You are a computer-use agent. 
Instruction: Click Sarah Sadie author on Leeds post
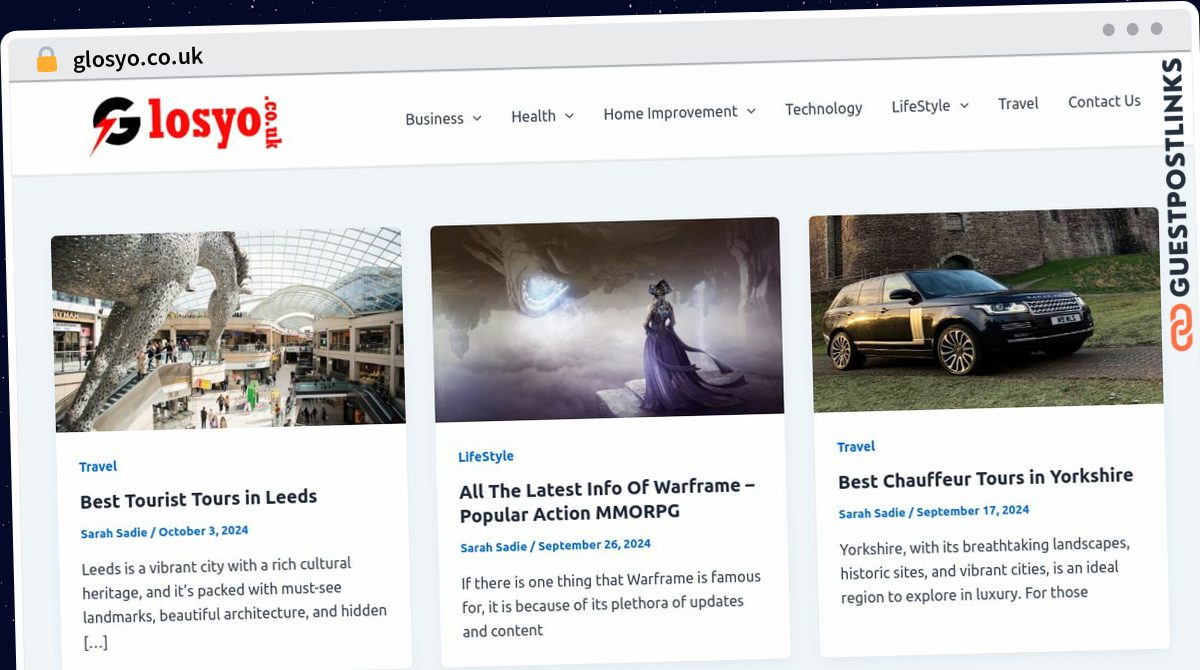click(114, 533)
